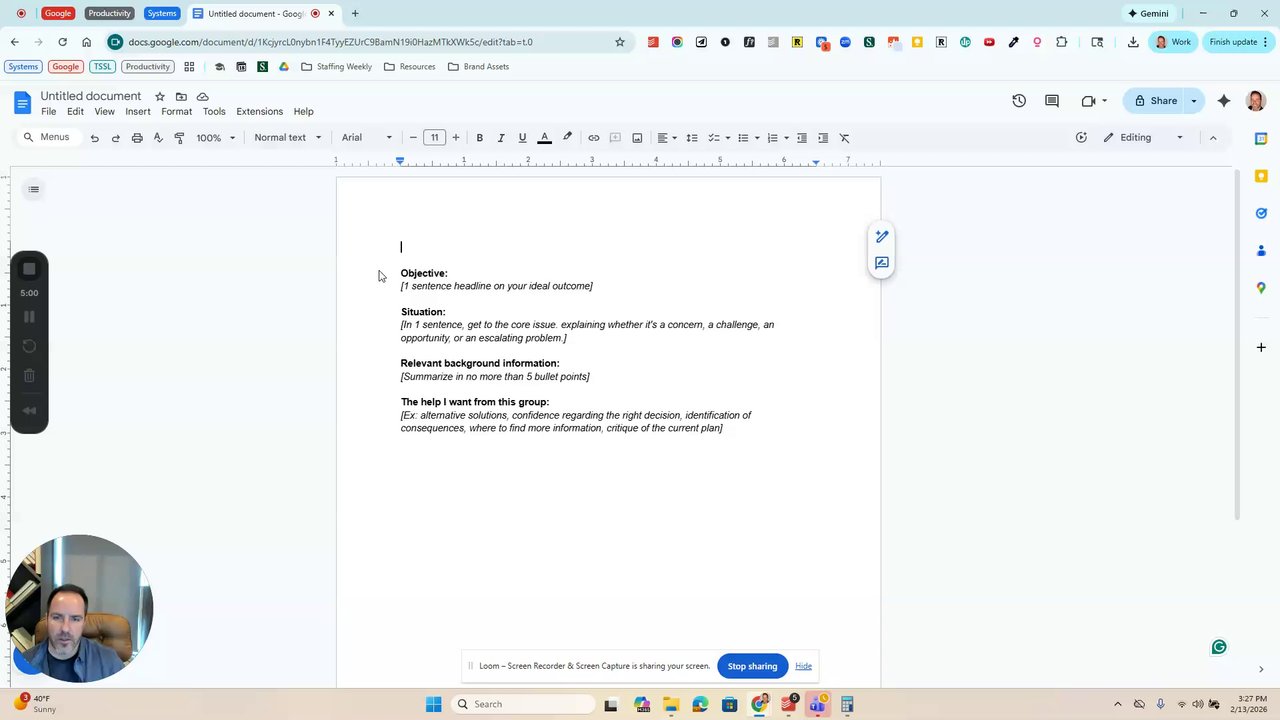1280x720 pixels.
Task: Activate the paint format tool
Action: click(179, 138)
